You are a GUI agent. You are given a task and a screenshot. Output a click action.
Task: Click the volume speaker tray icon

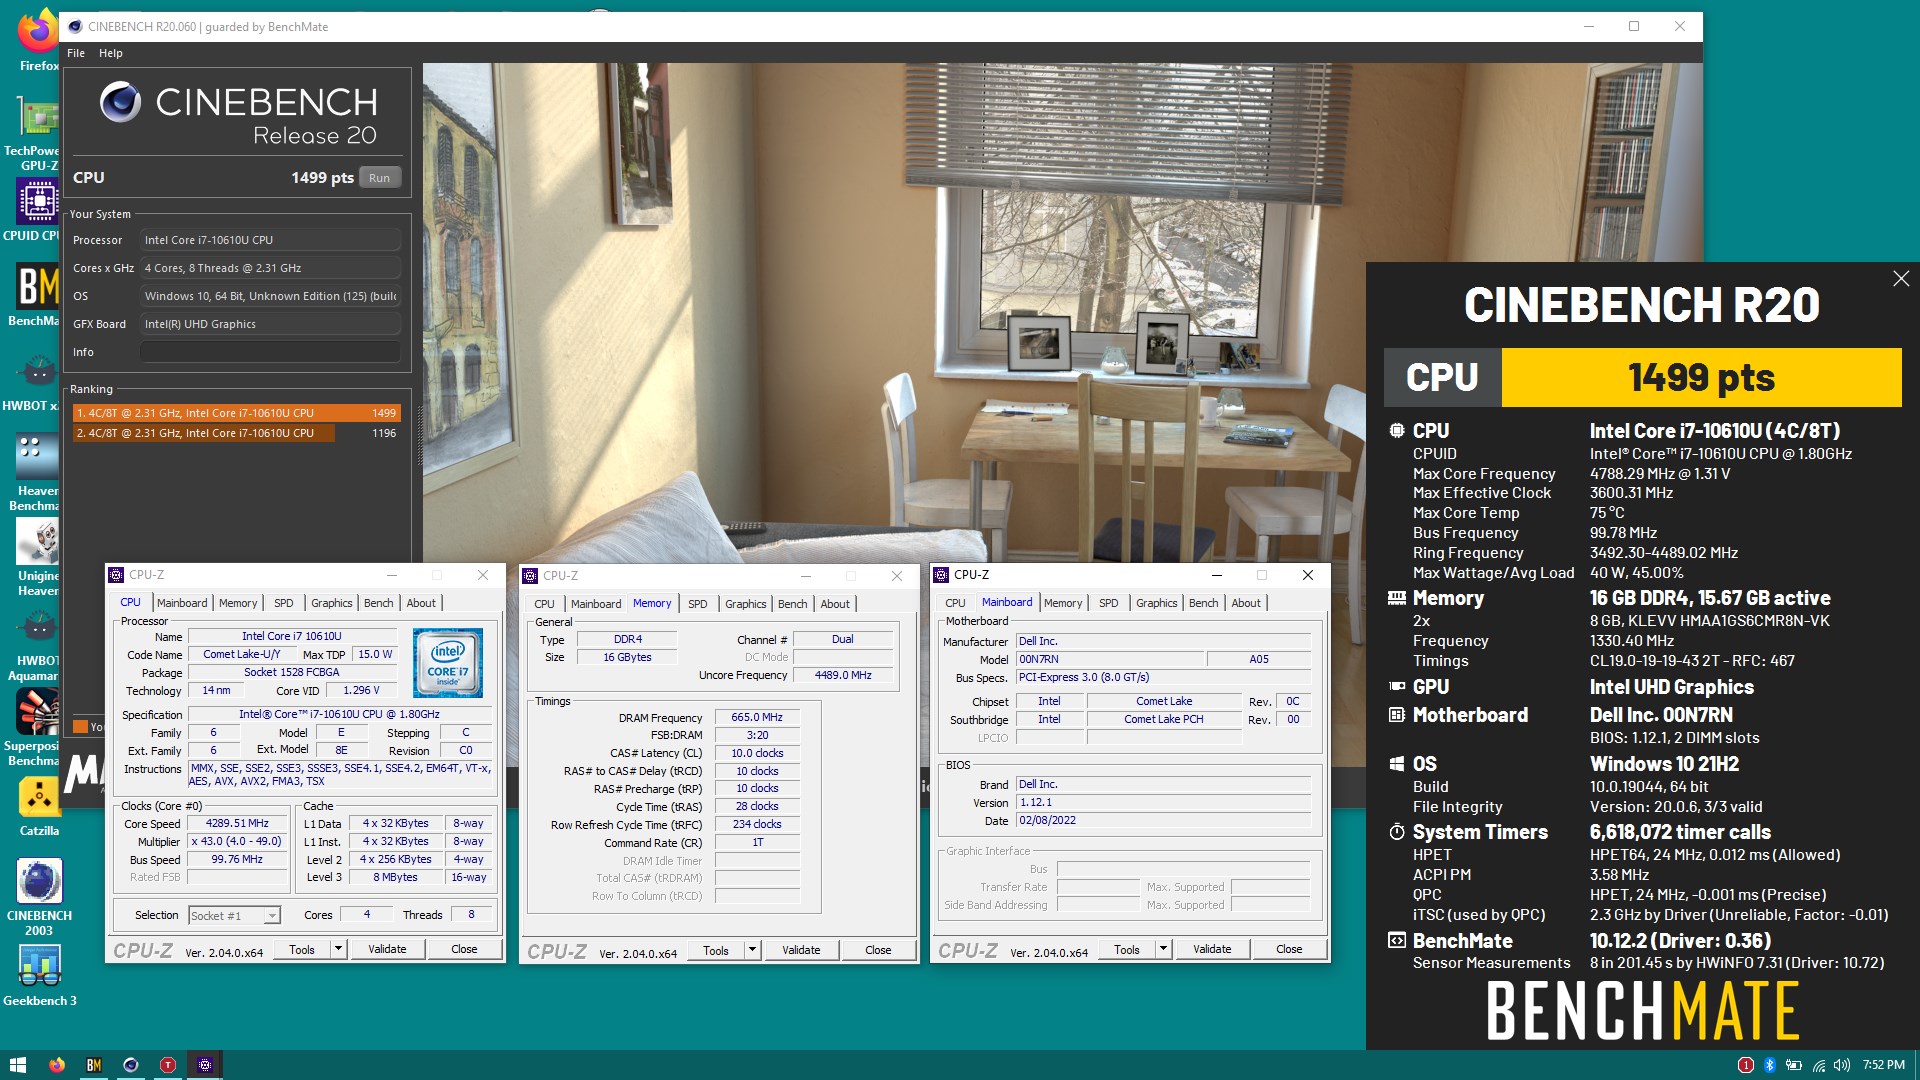pos(1842,1065)
